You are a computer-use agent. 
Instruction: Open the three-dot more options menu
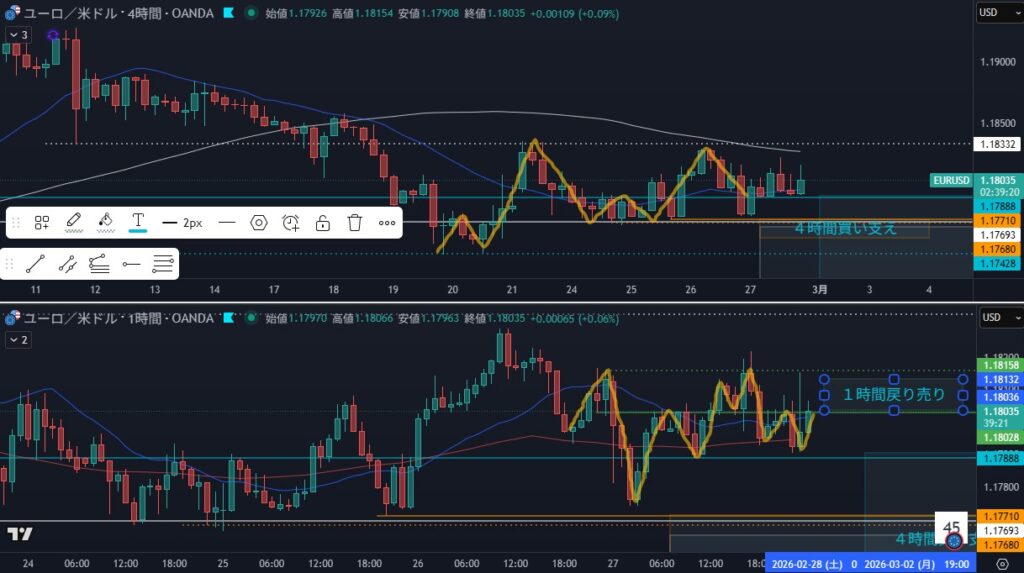click(x=386, y=222)
